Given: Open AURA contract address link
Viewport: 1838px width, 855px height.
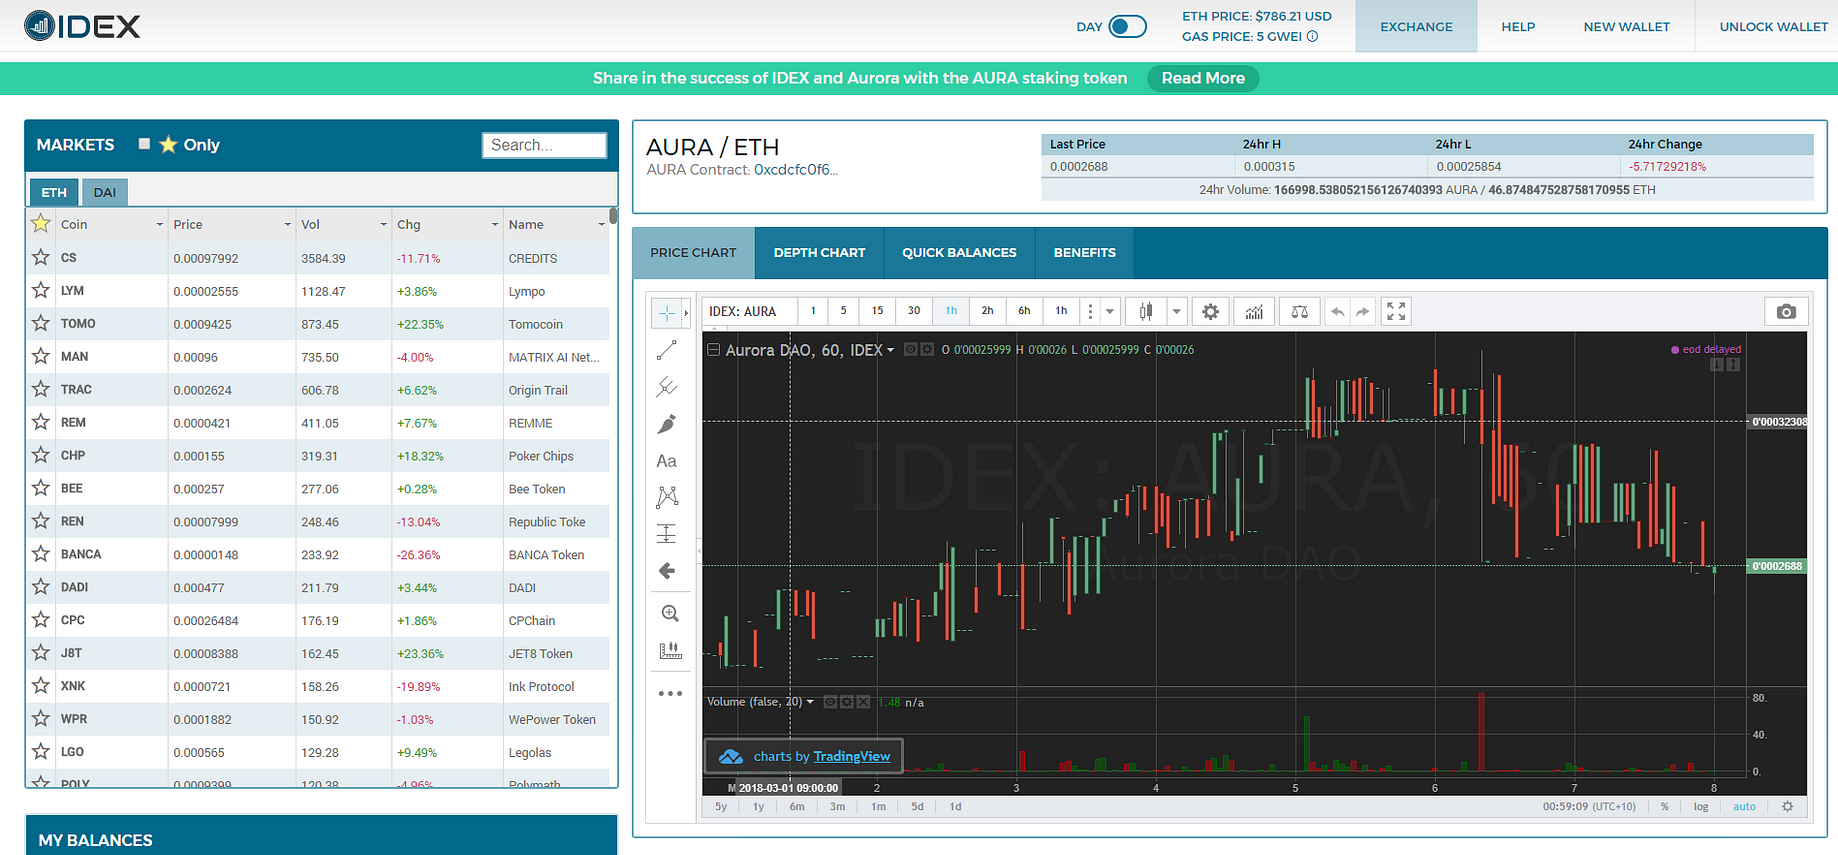Looking at the screenshot, I should pyautogui.click(x=796, y=170).
